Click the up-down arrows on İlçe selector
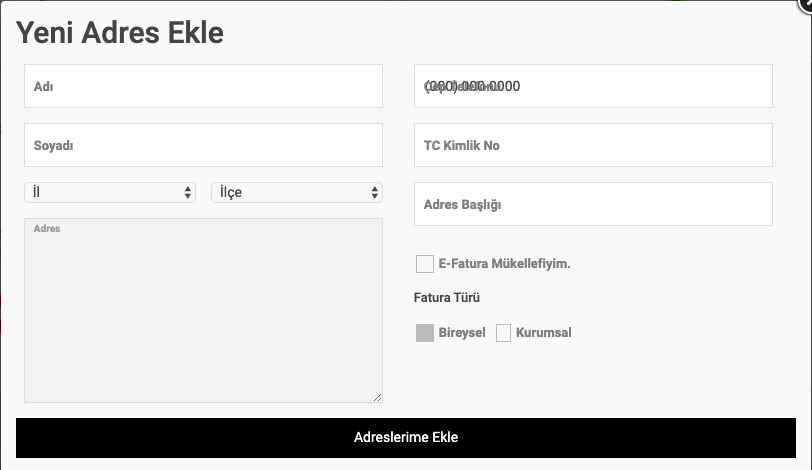The image size is (812, 470). 374,193
